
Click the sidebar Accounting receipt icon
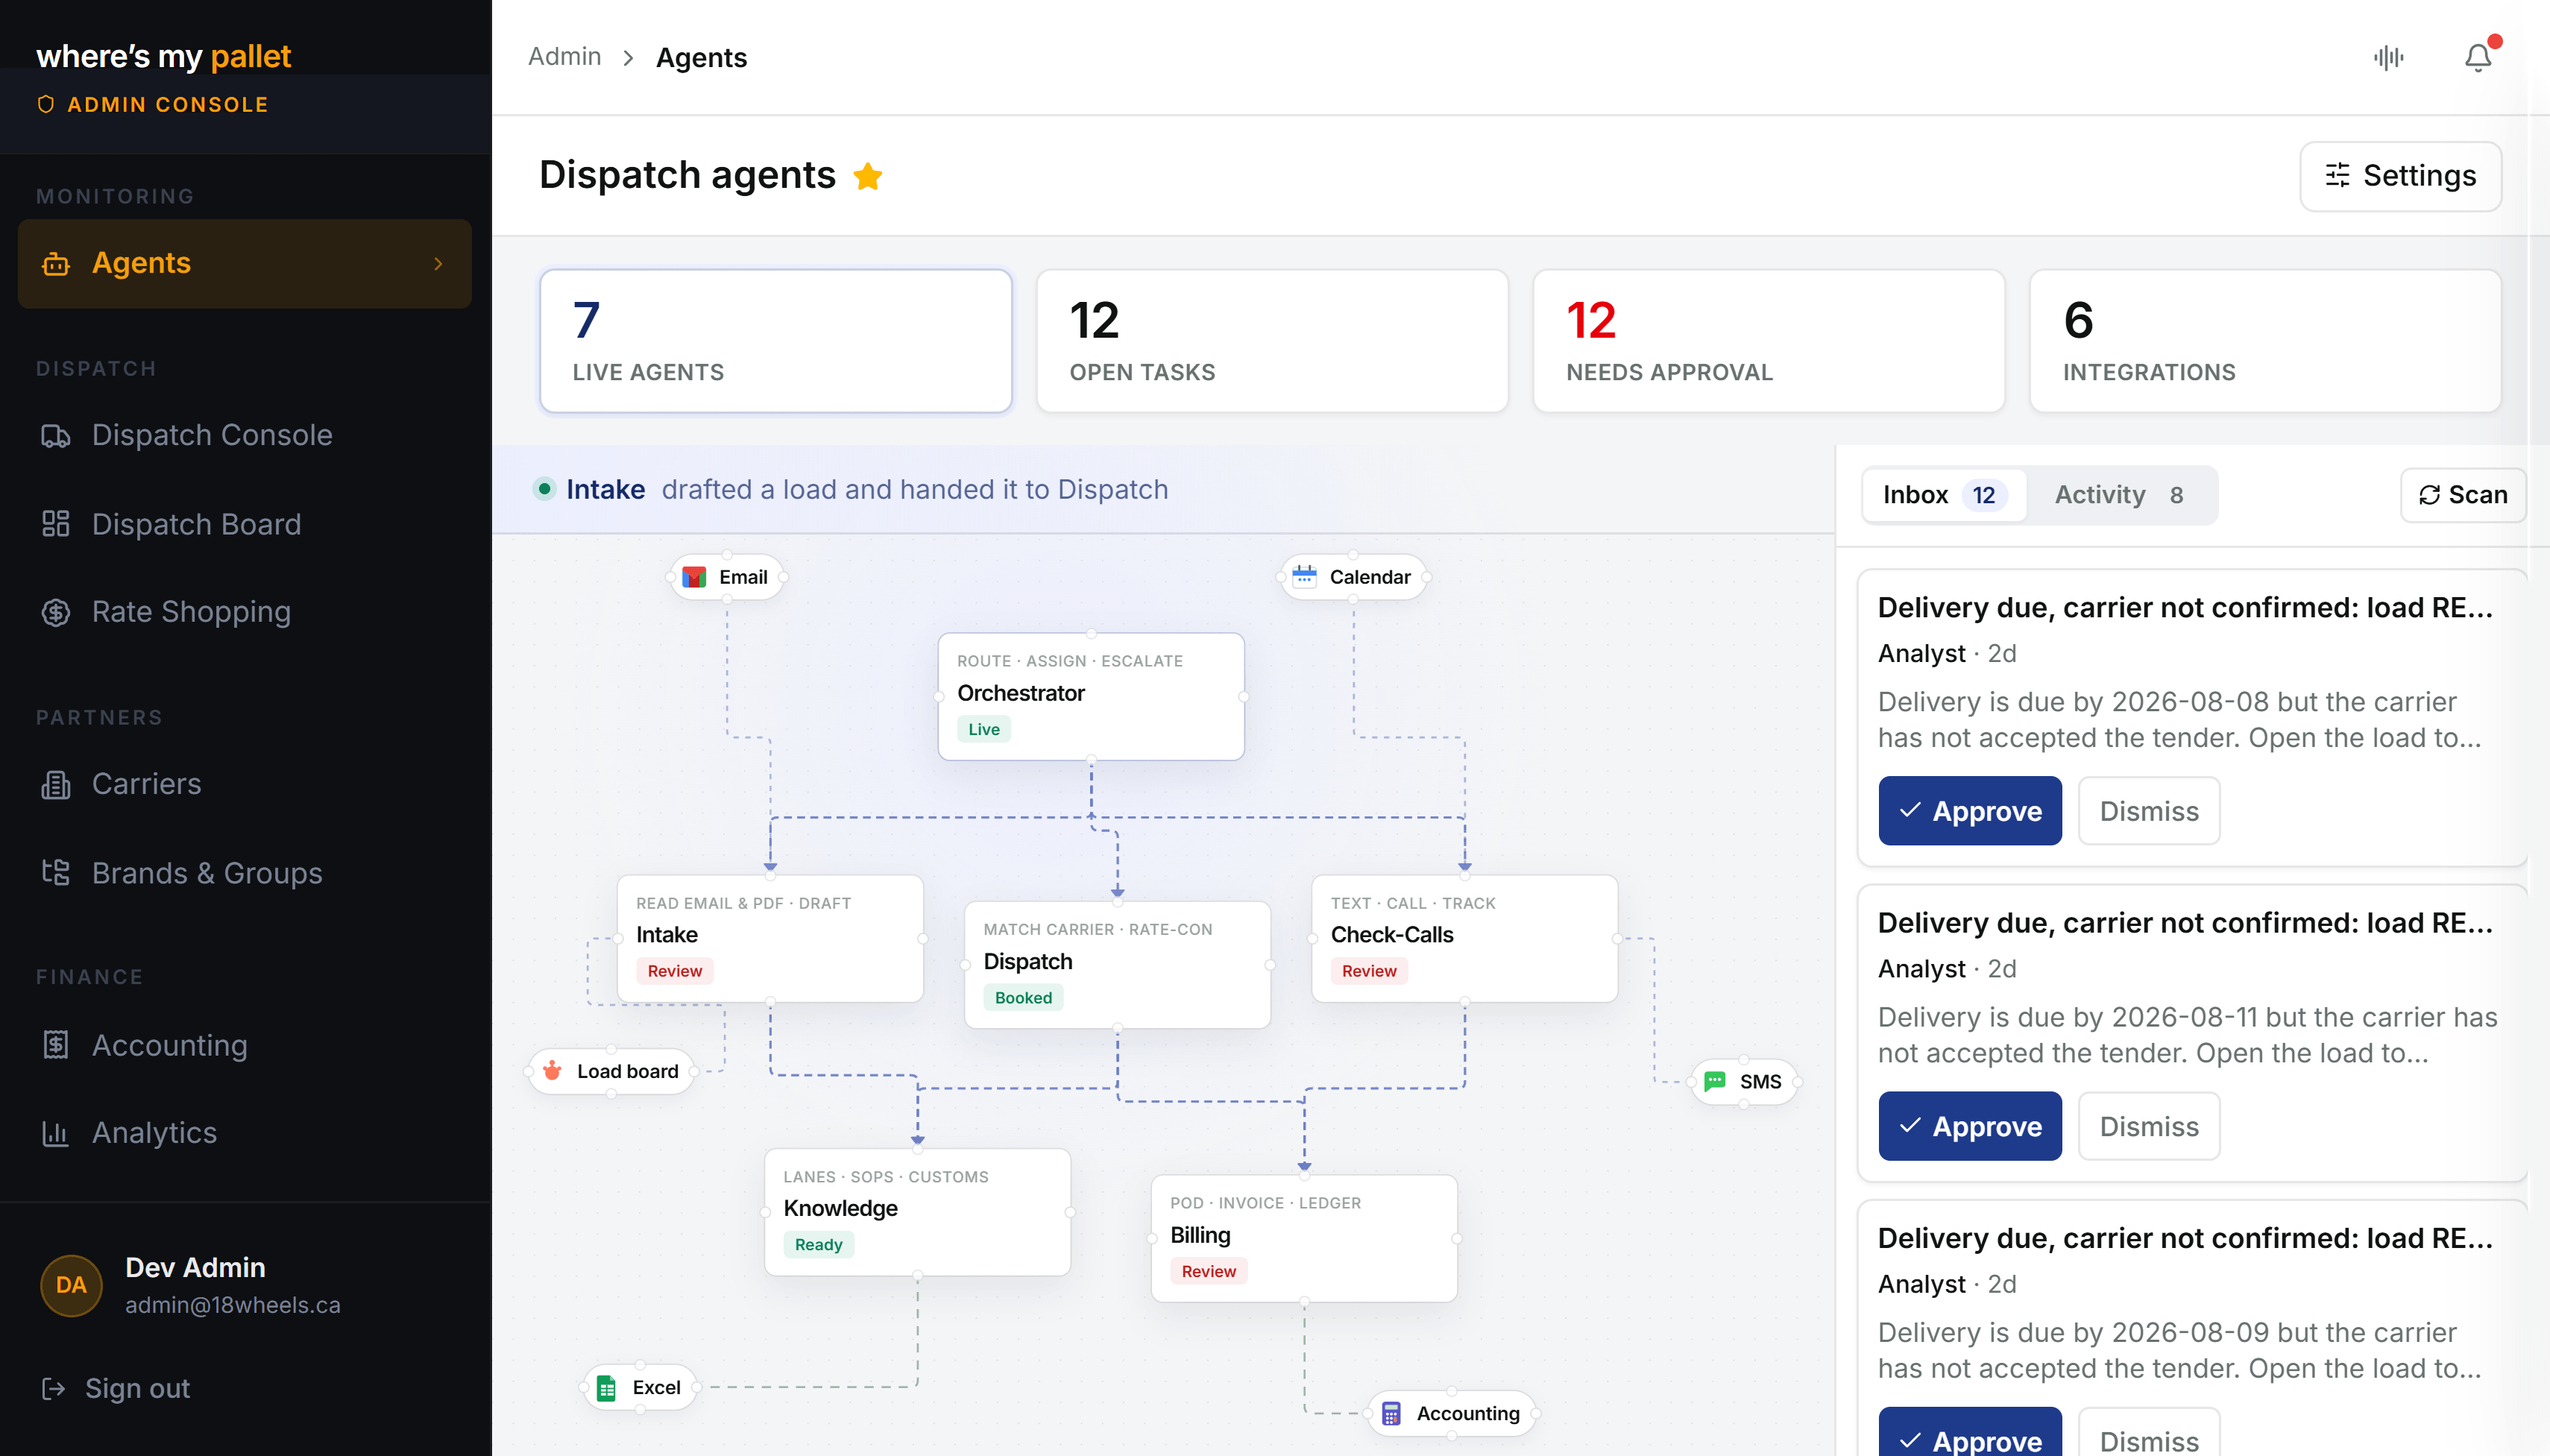[56, 1045]
